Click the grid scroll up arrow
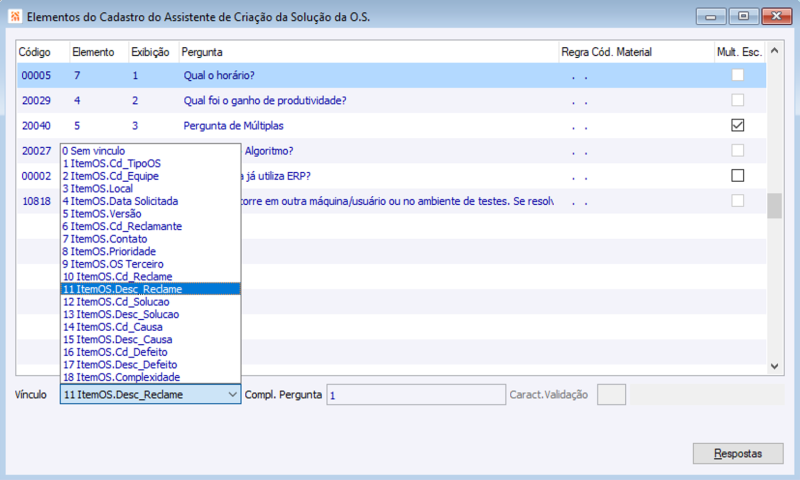Image resolution: width=800 pixels, height=480 pixels. tap(774, 50)
